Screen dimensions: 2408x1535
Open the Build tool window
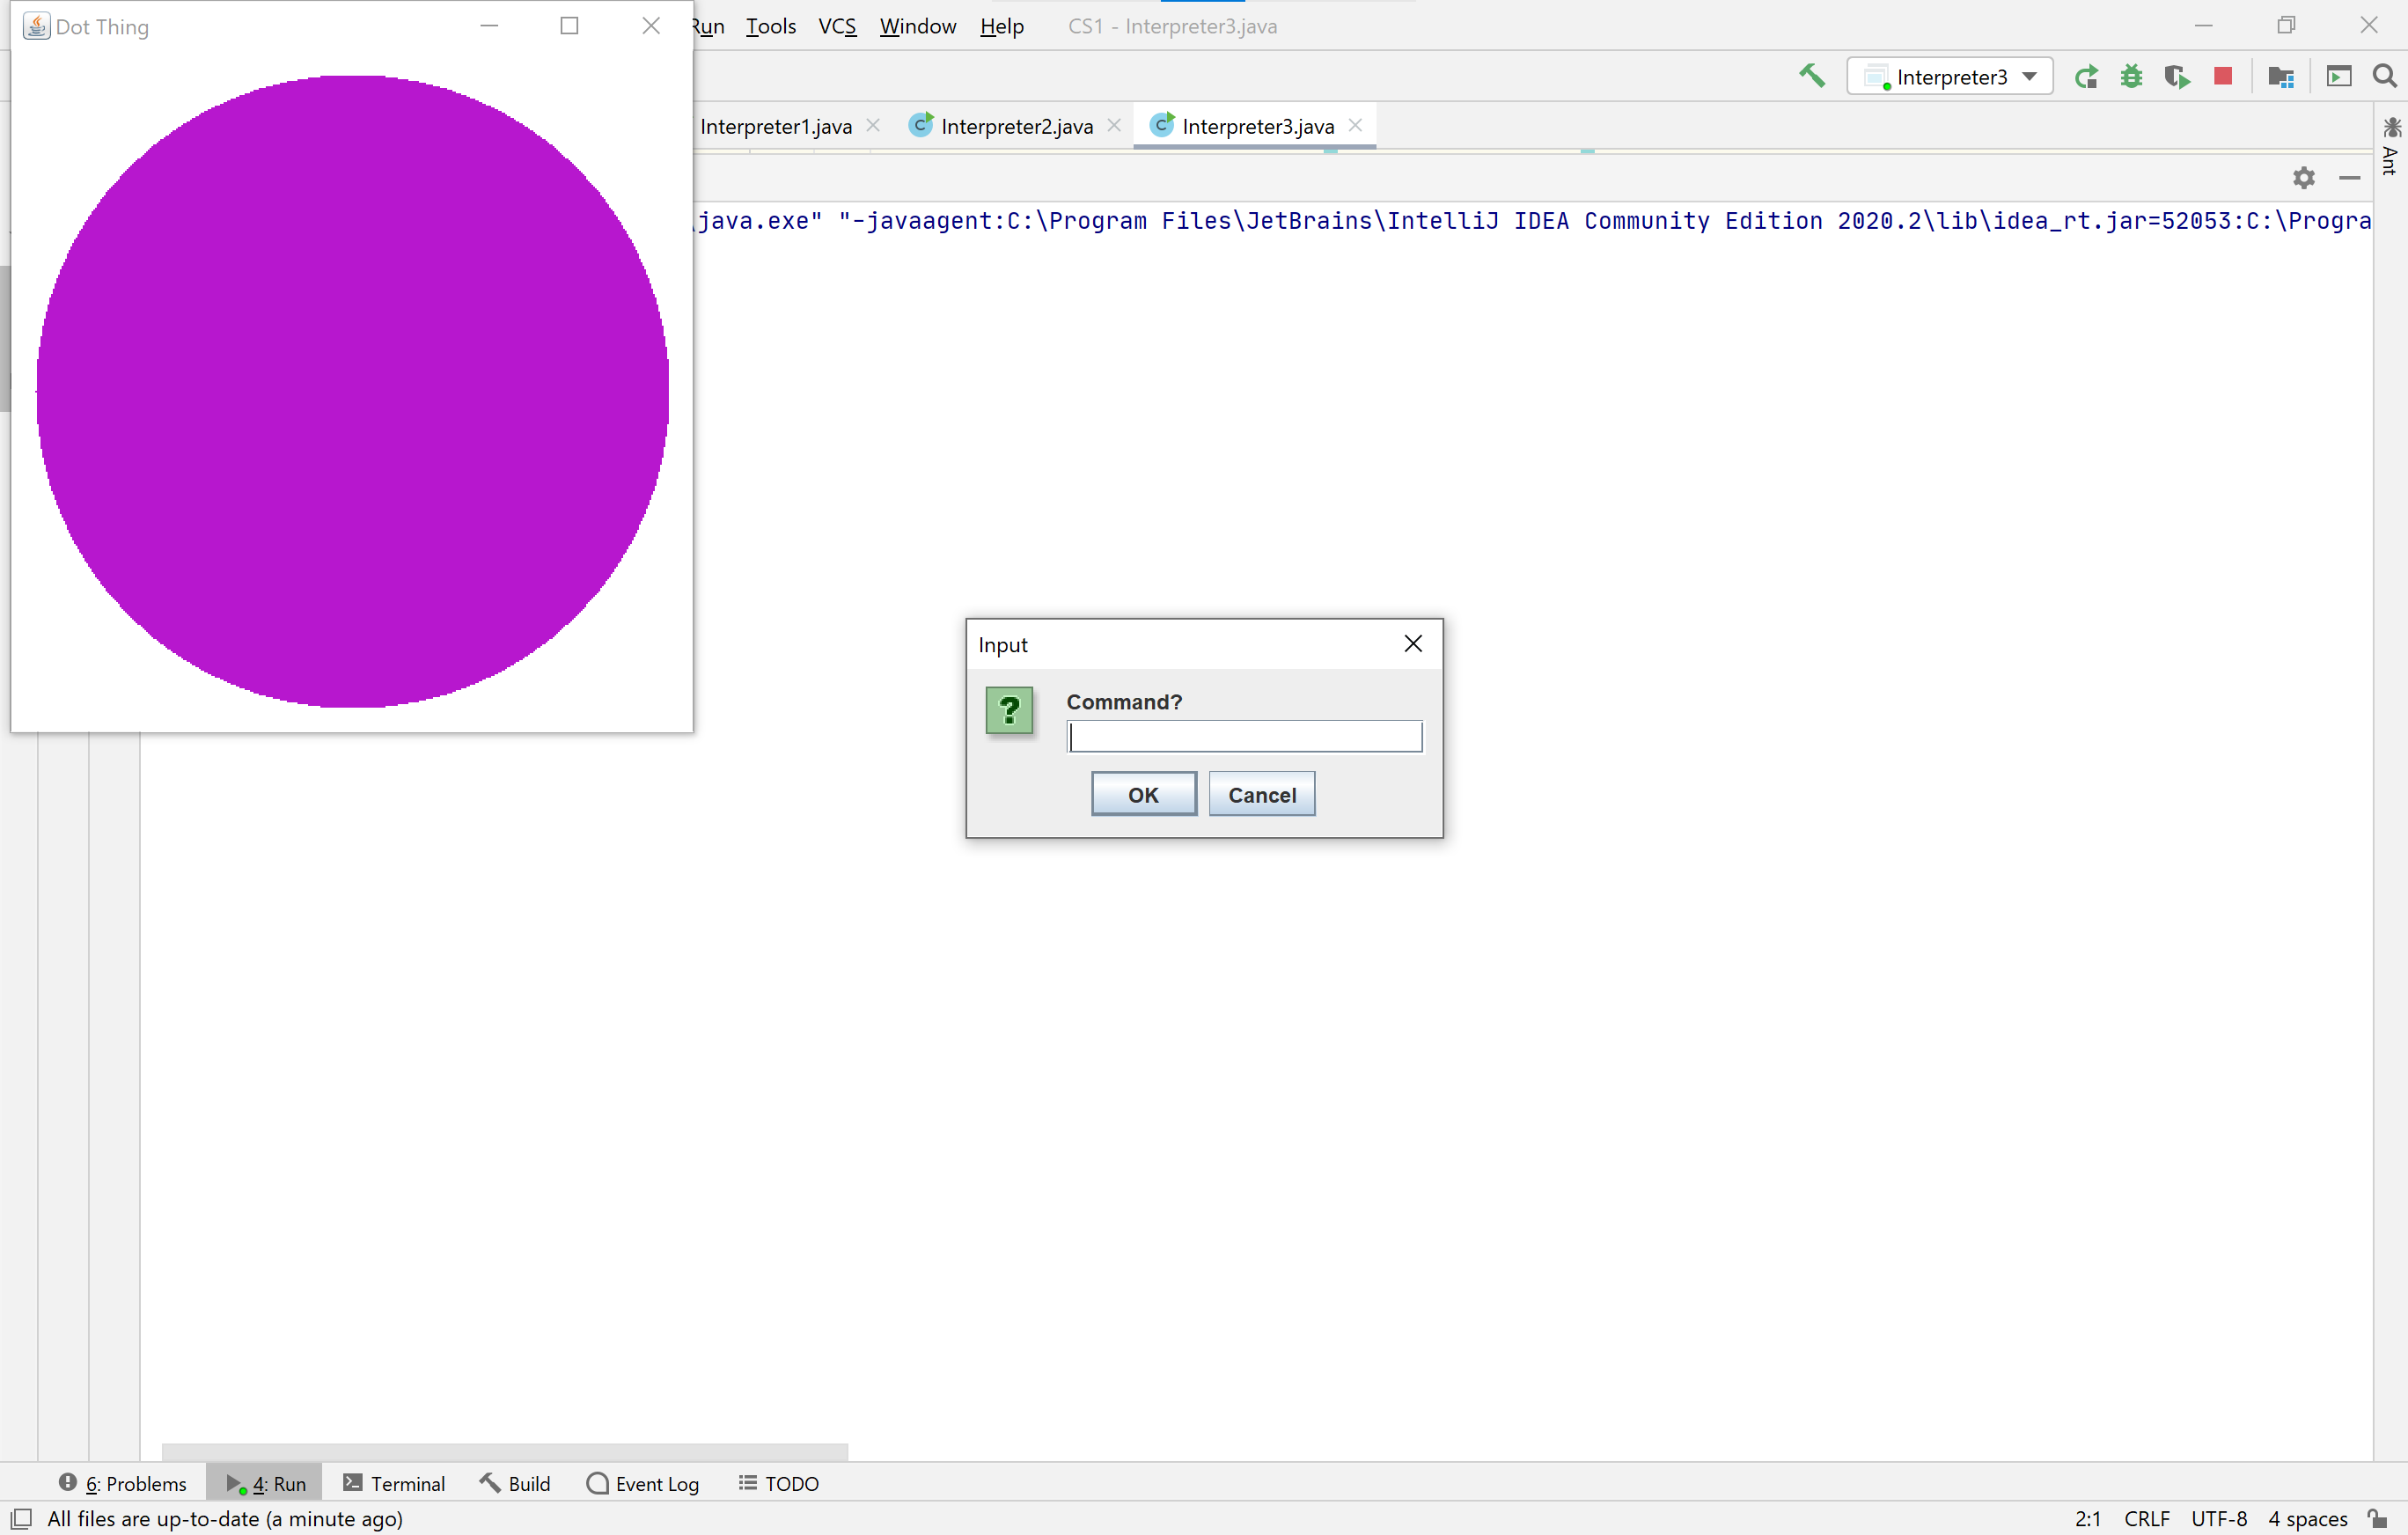pyautogui.click(x=515, y=1483)
